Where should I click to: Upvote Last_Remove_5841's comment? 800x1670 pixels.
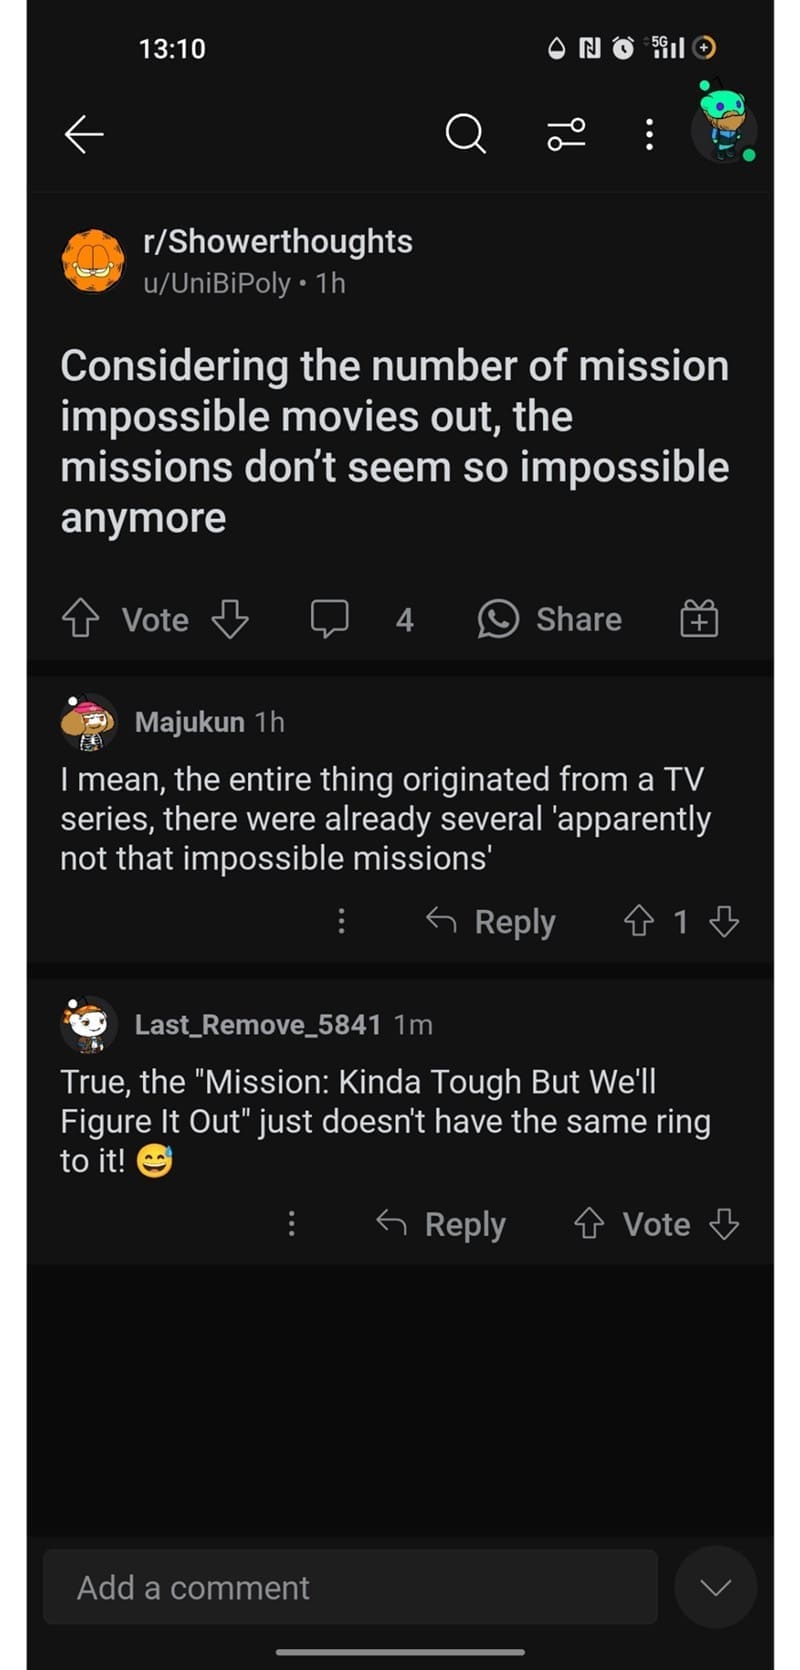(589, 1224)
